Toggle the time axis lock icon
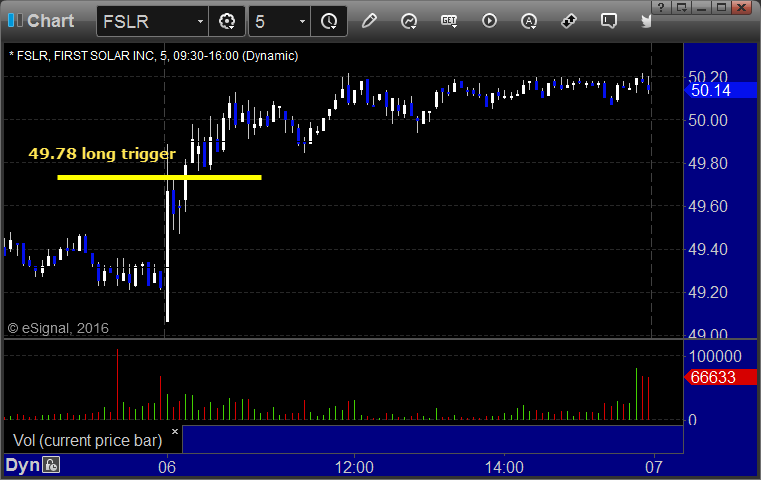761x480 pixels. coord(51,465)
